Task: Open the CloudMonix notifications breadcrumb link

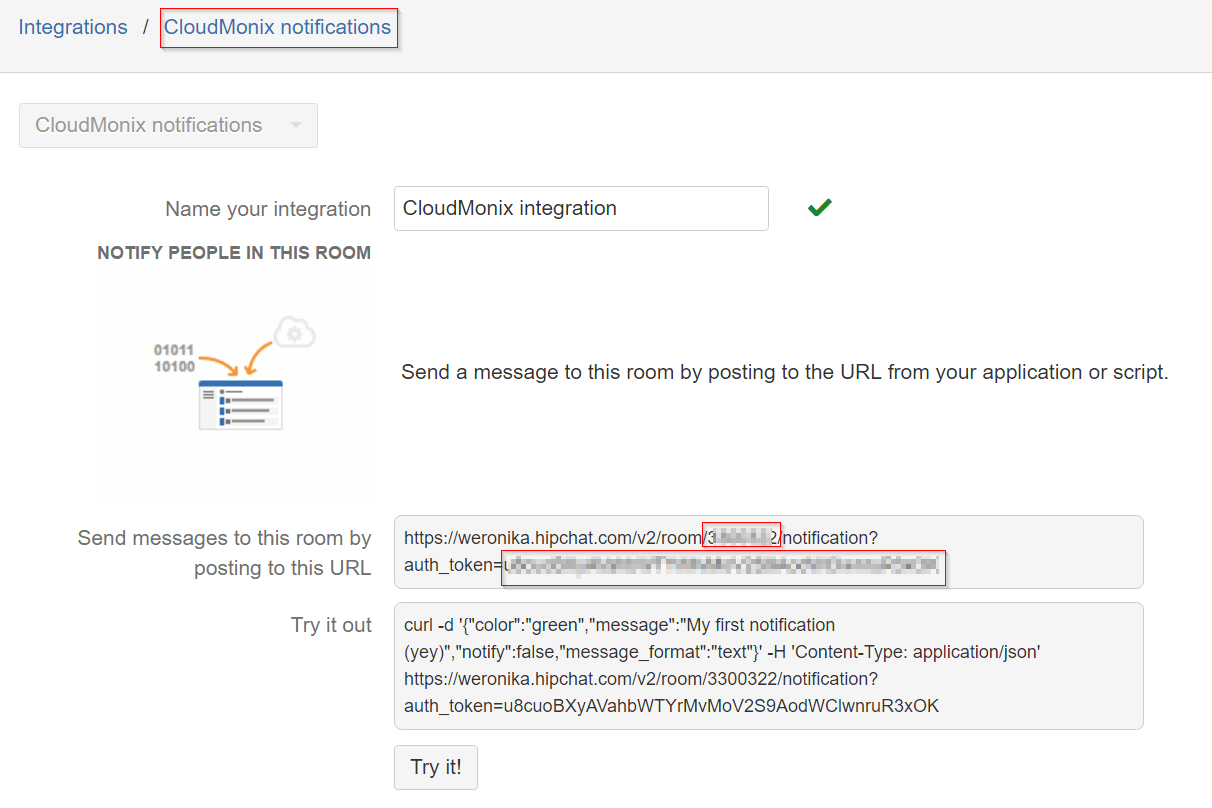Action: coord(278,27)
